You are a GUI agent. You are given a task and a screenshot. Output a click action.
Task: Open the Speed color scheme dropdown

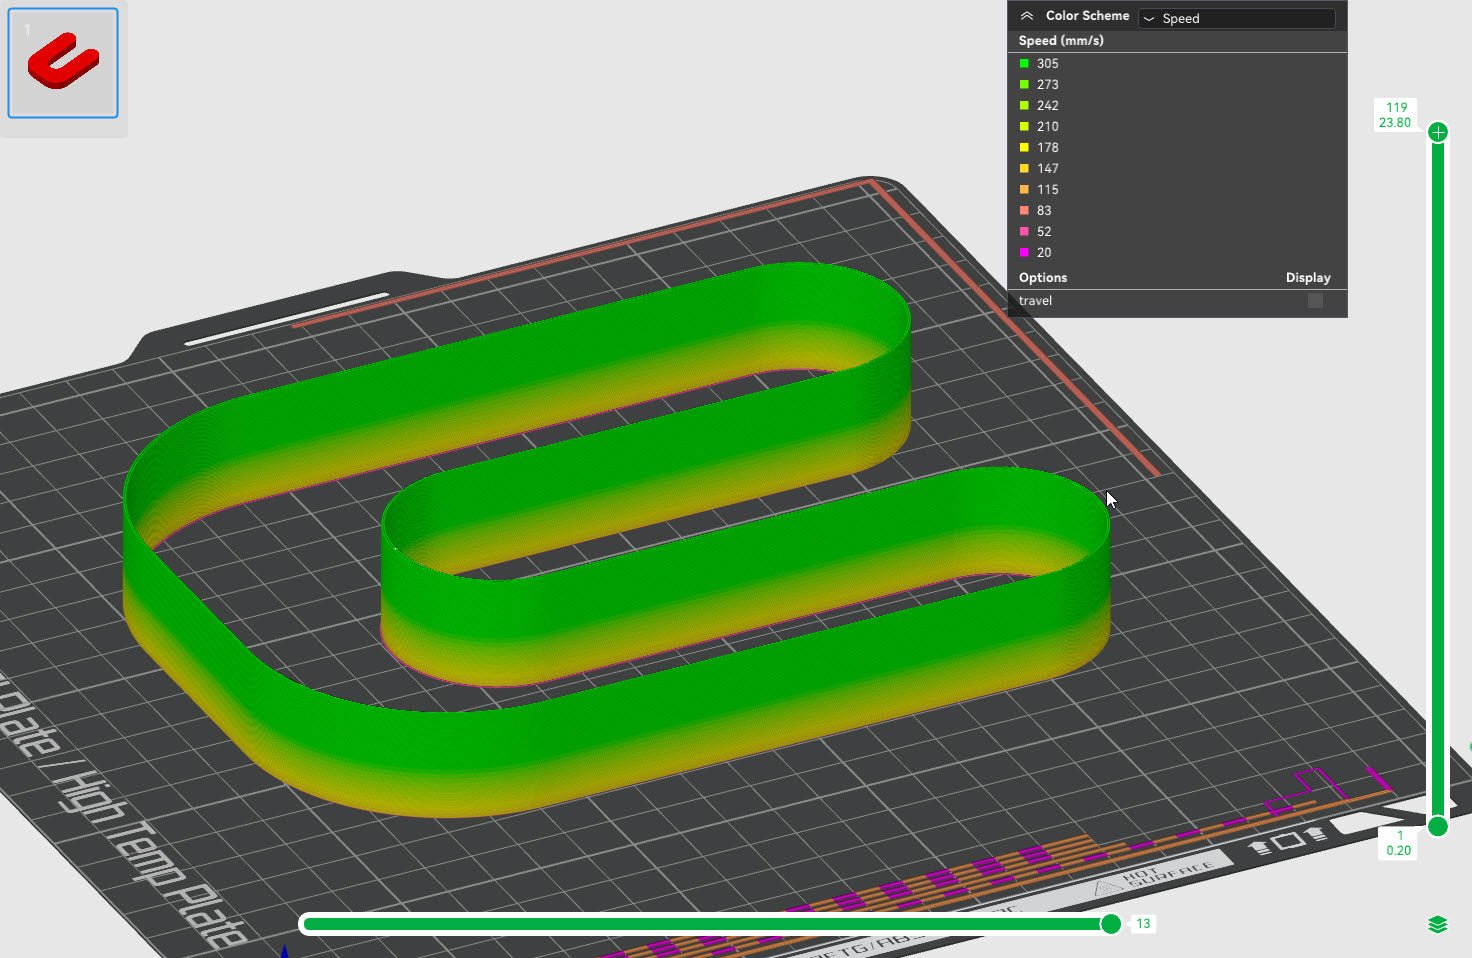pyautogui.click(x=1236, y=18)
